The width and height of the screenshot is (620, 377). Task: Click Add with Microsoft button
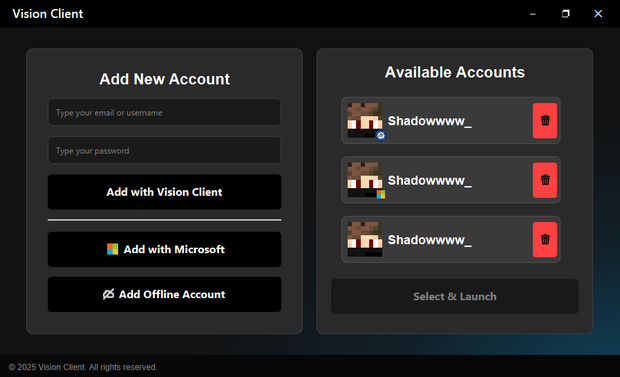click(x=164, y=249)
